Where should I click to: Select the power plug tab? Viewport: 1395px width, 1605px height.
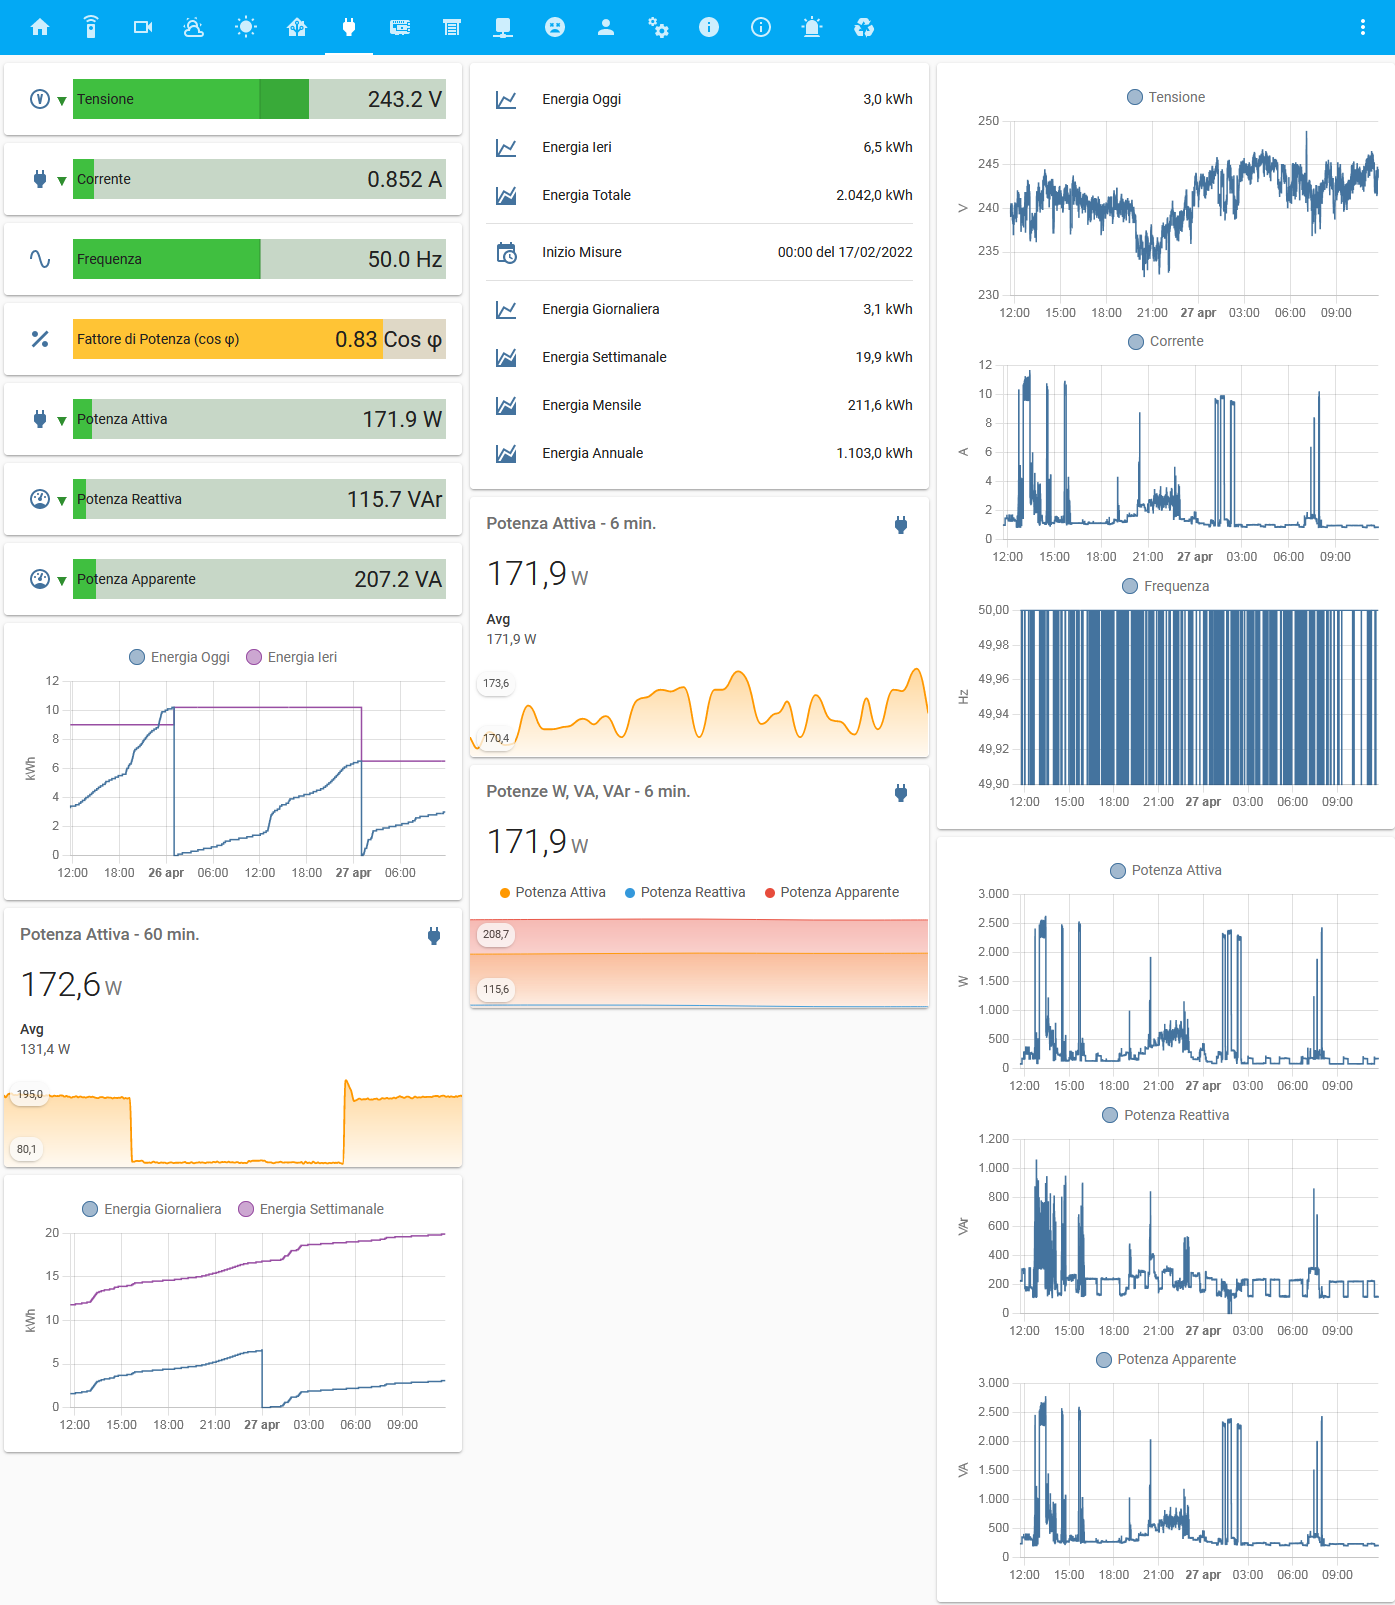[x=349, y=27]
